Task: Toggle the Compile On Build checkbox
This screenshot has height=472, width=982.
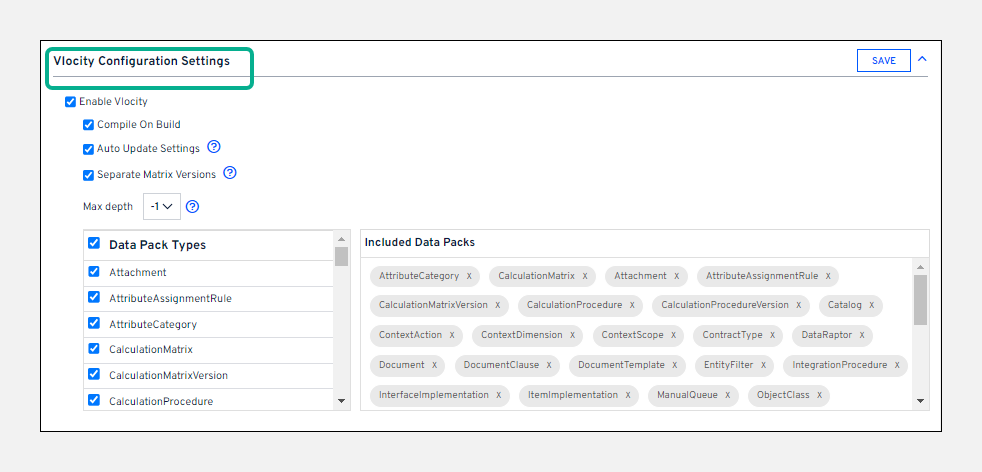Action: 88,125
